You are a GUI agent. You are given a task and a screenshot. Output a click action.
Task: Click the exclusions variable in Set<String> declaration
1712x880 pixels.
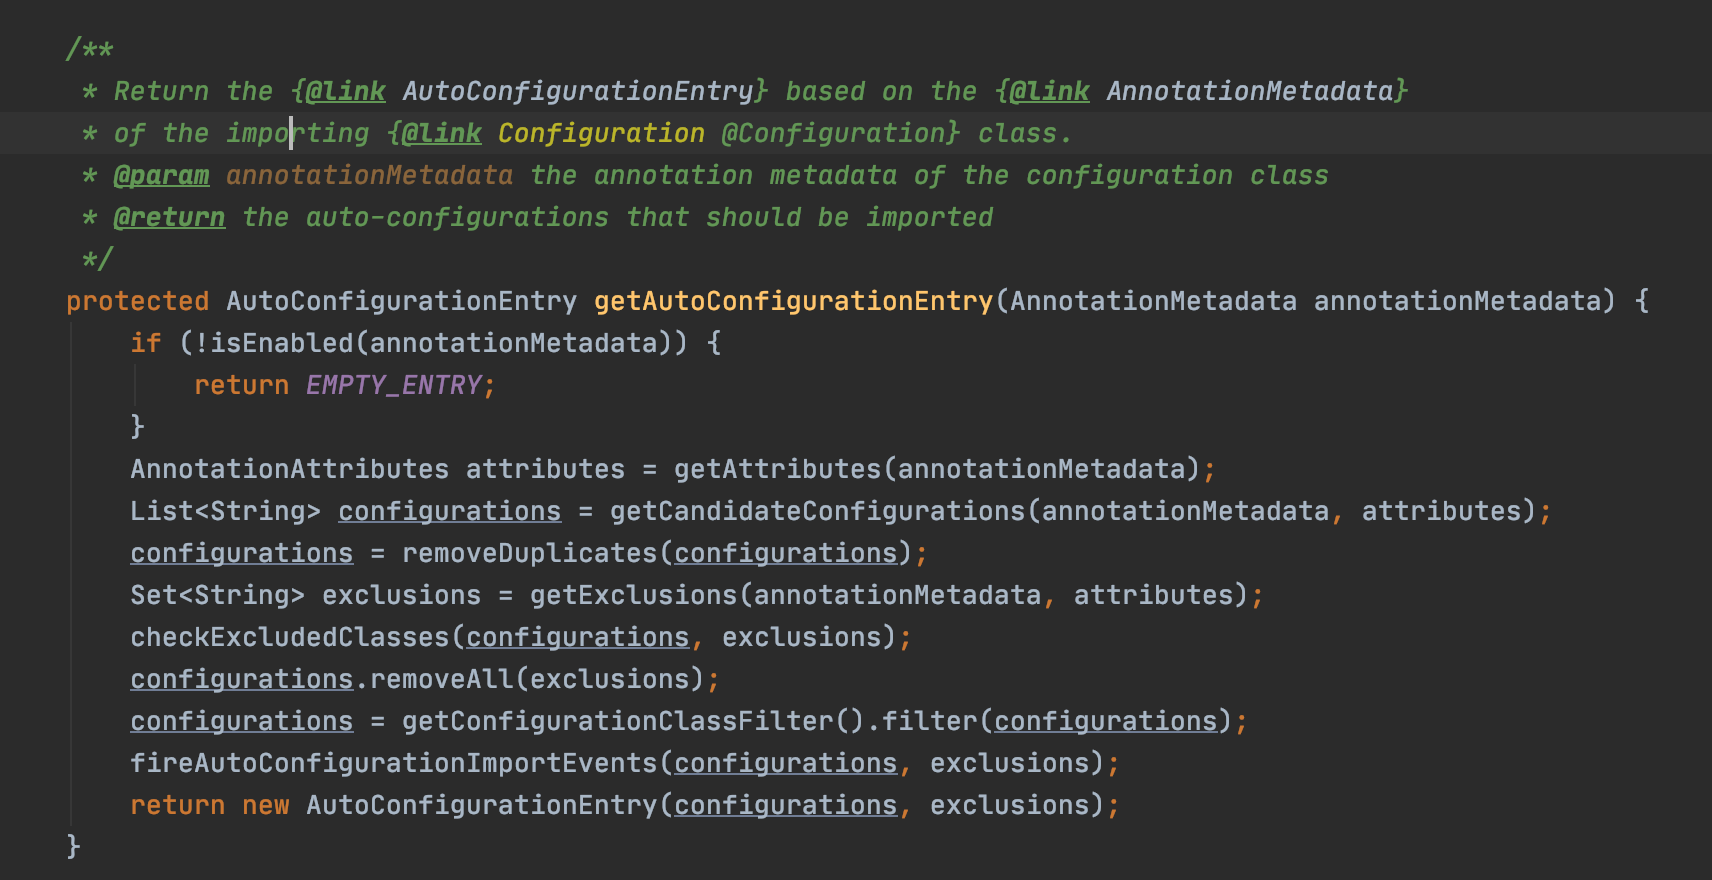pos(401,595)
